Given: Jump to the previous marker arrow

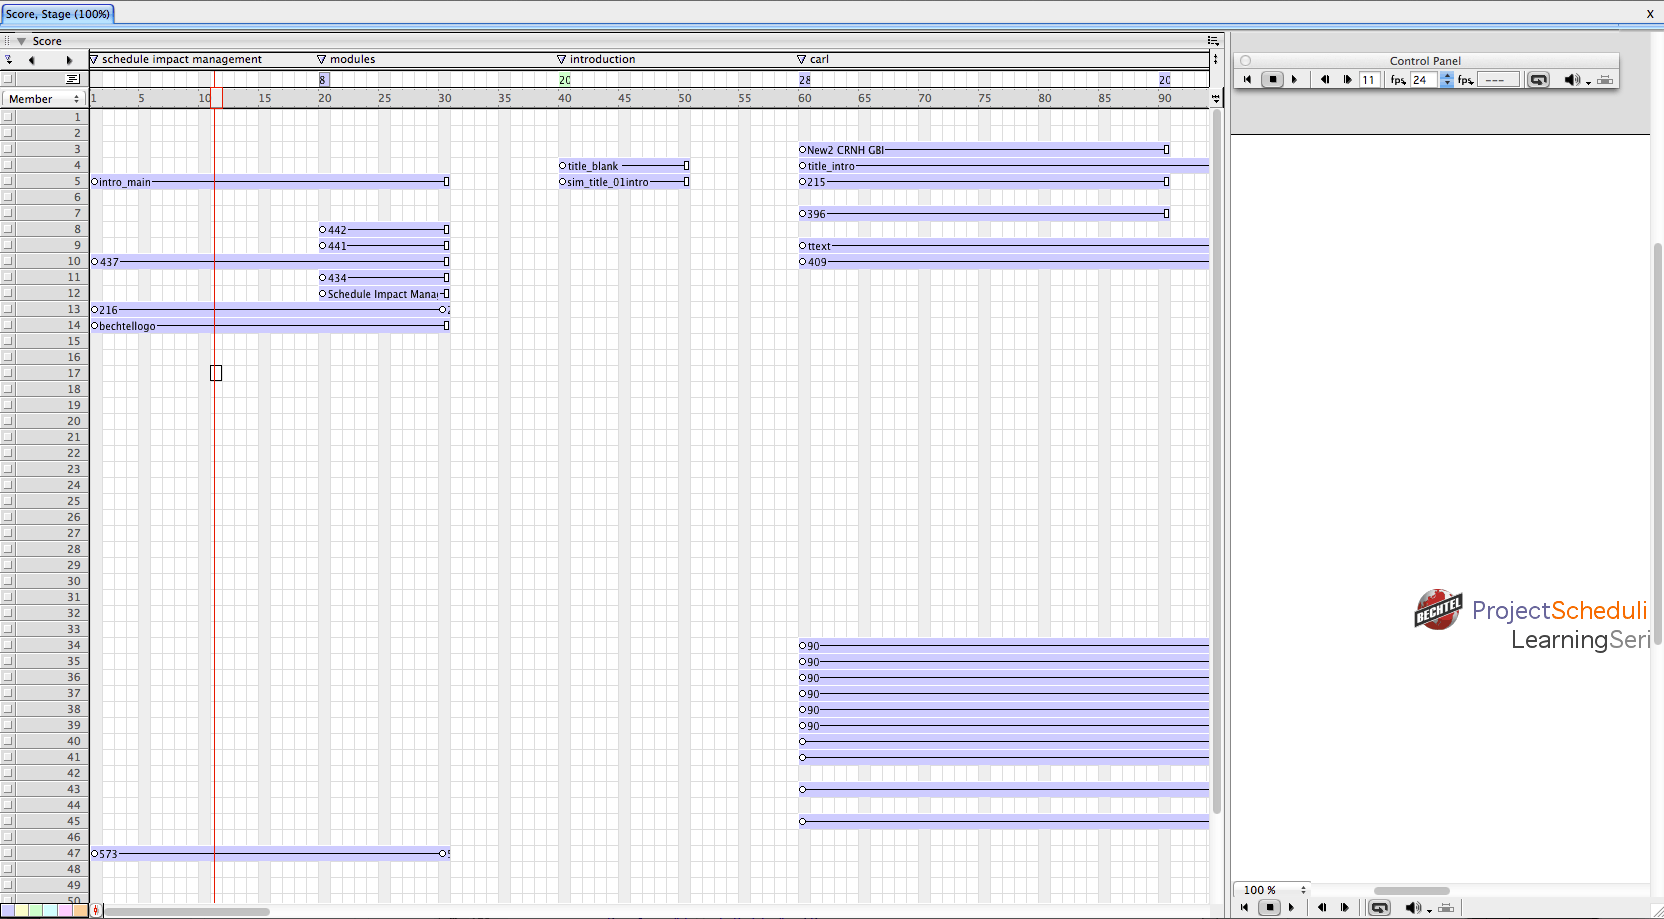Looking at the screenshot, I should click(x=32, y=60).
